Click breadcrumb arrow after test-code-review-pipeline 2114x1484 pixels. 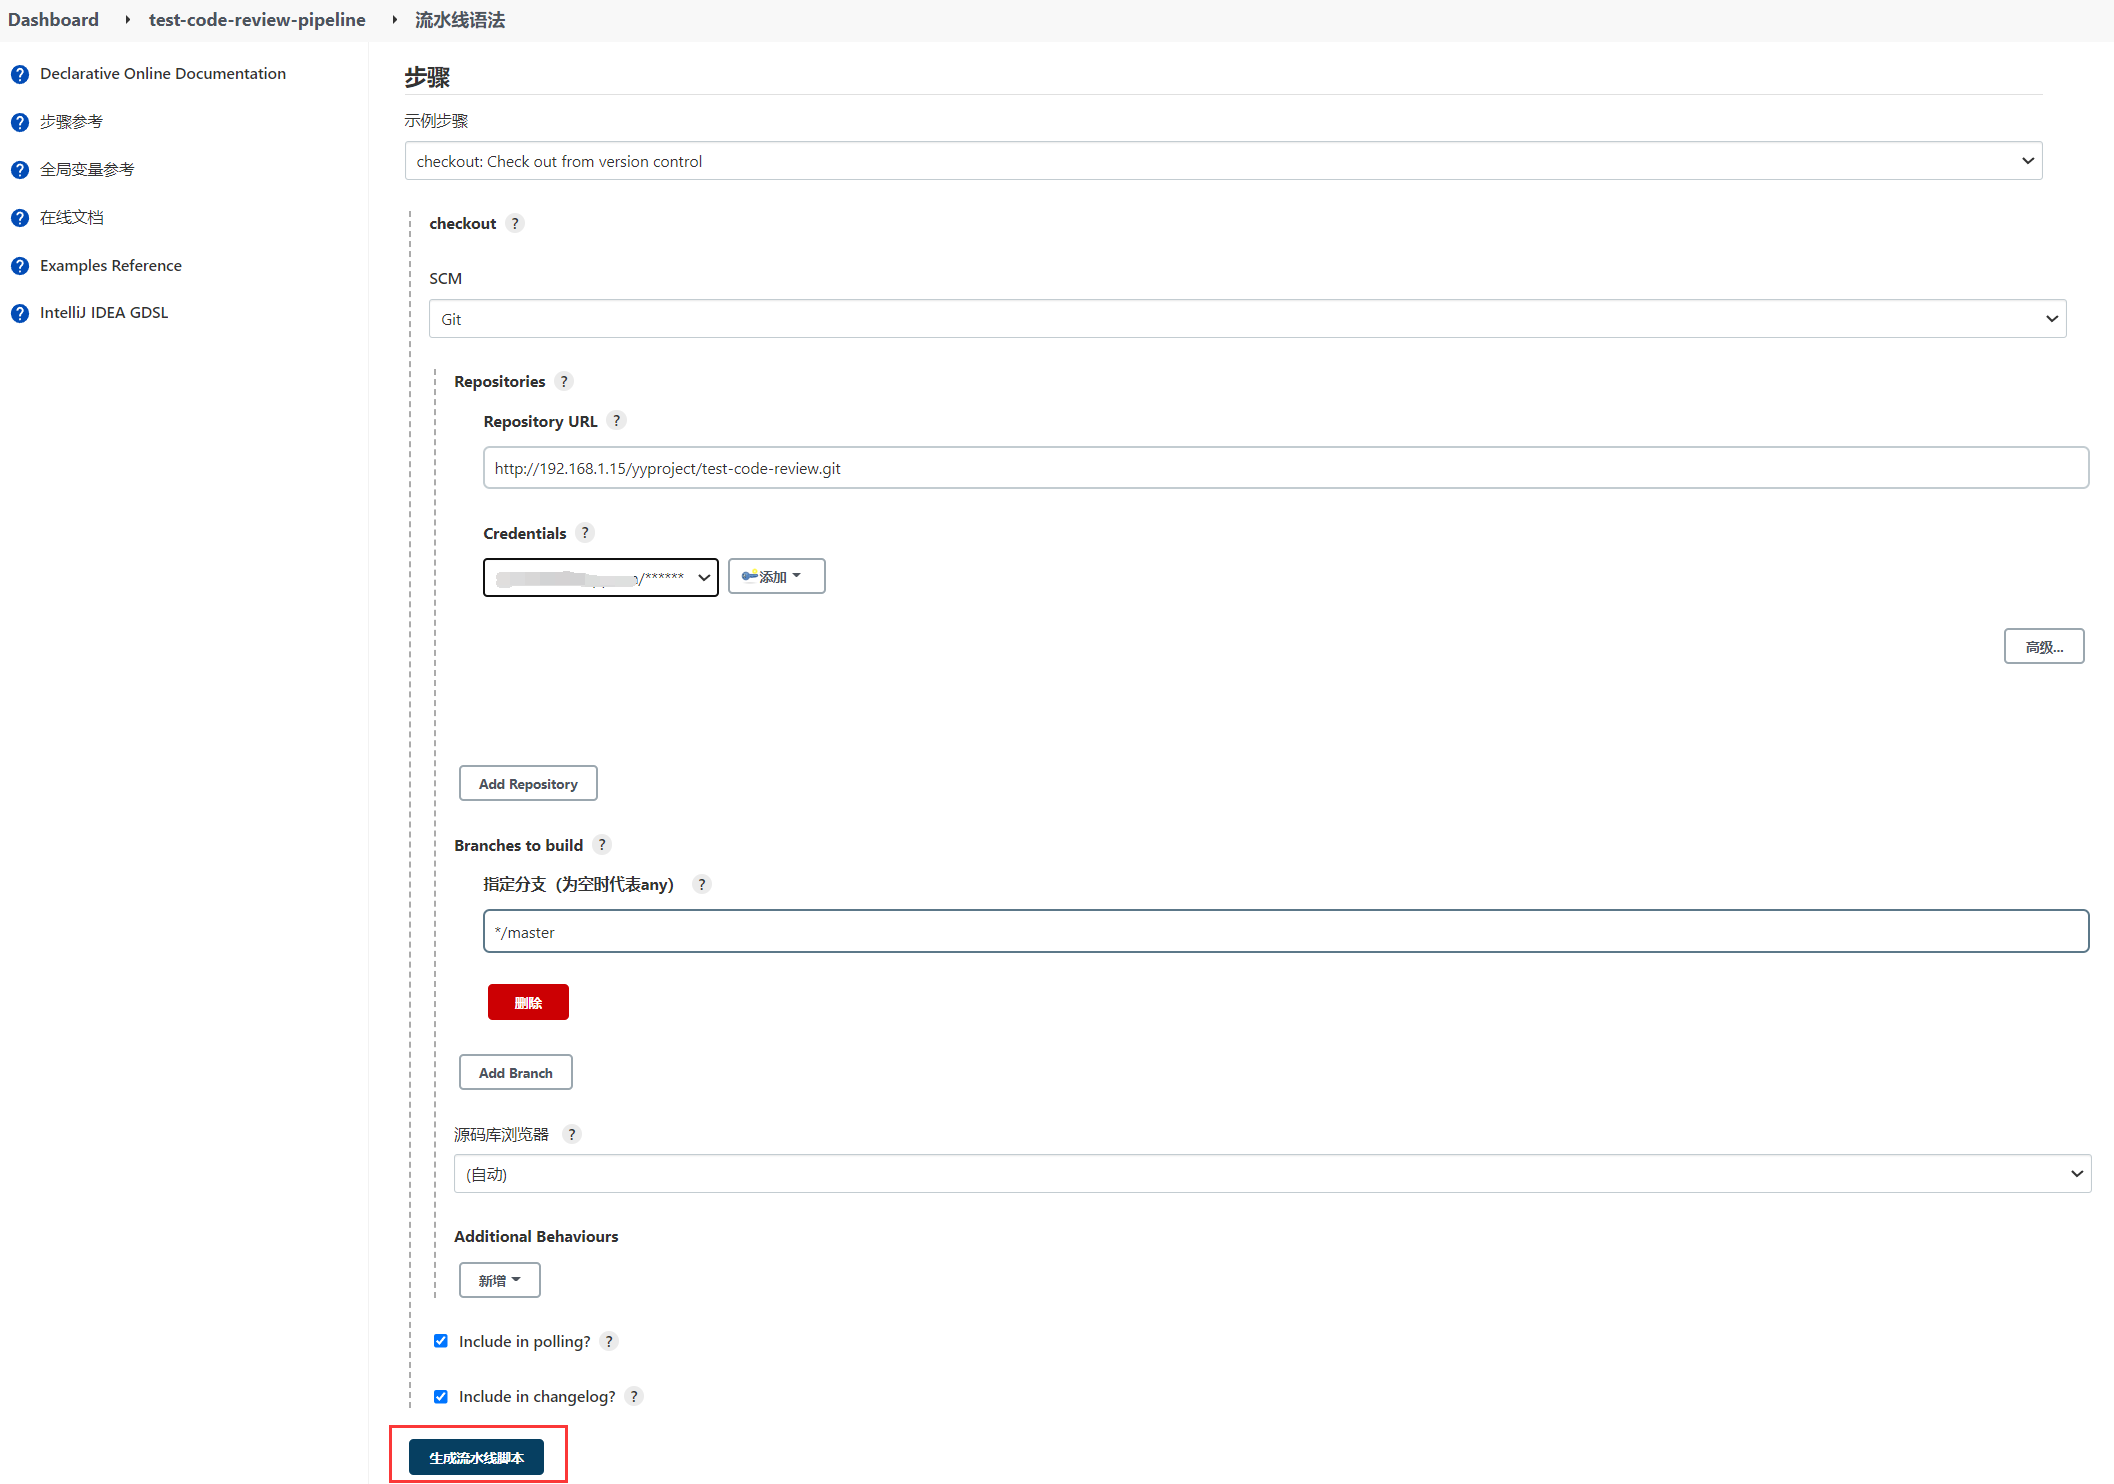[395, 20]
